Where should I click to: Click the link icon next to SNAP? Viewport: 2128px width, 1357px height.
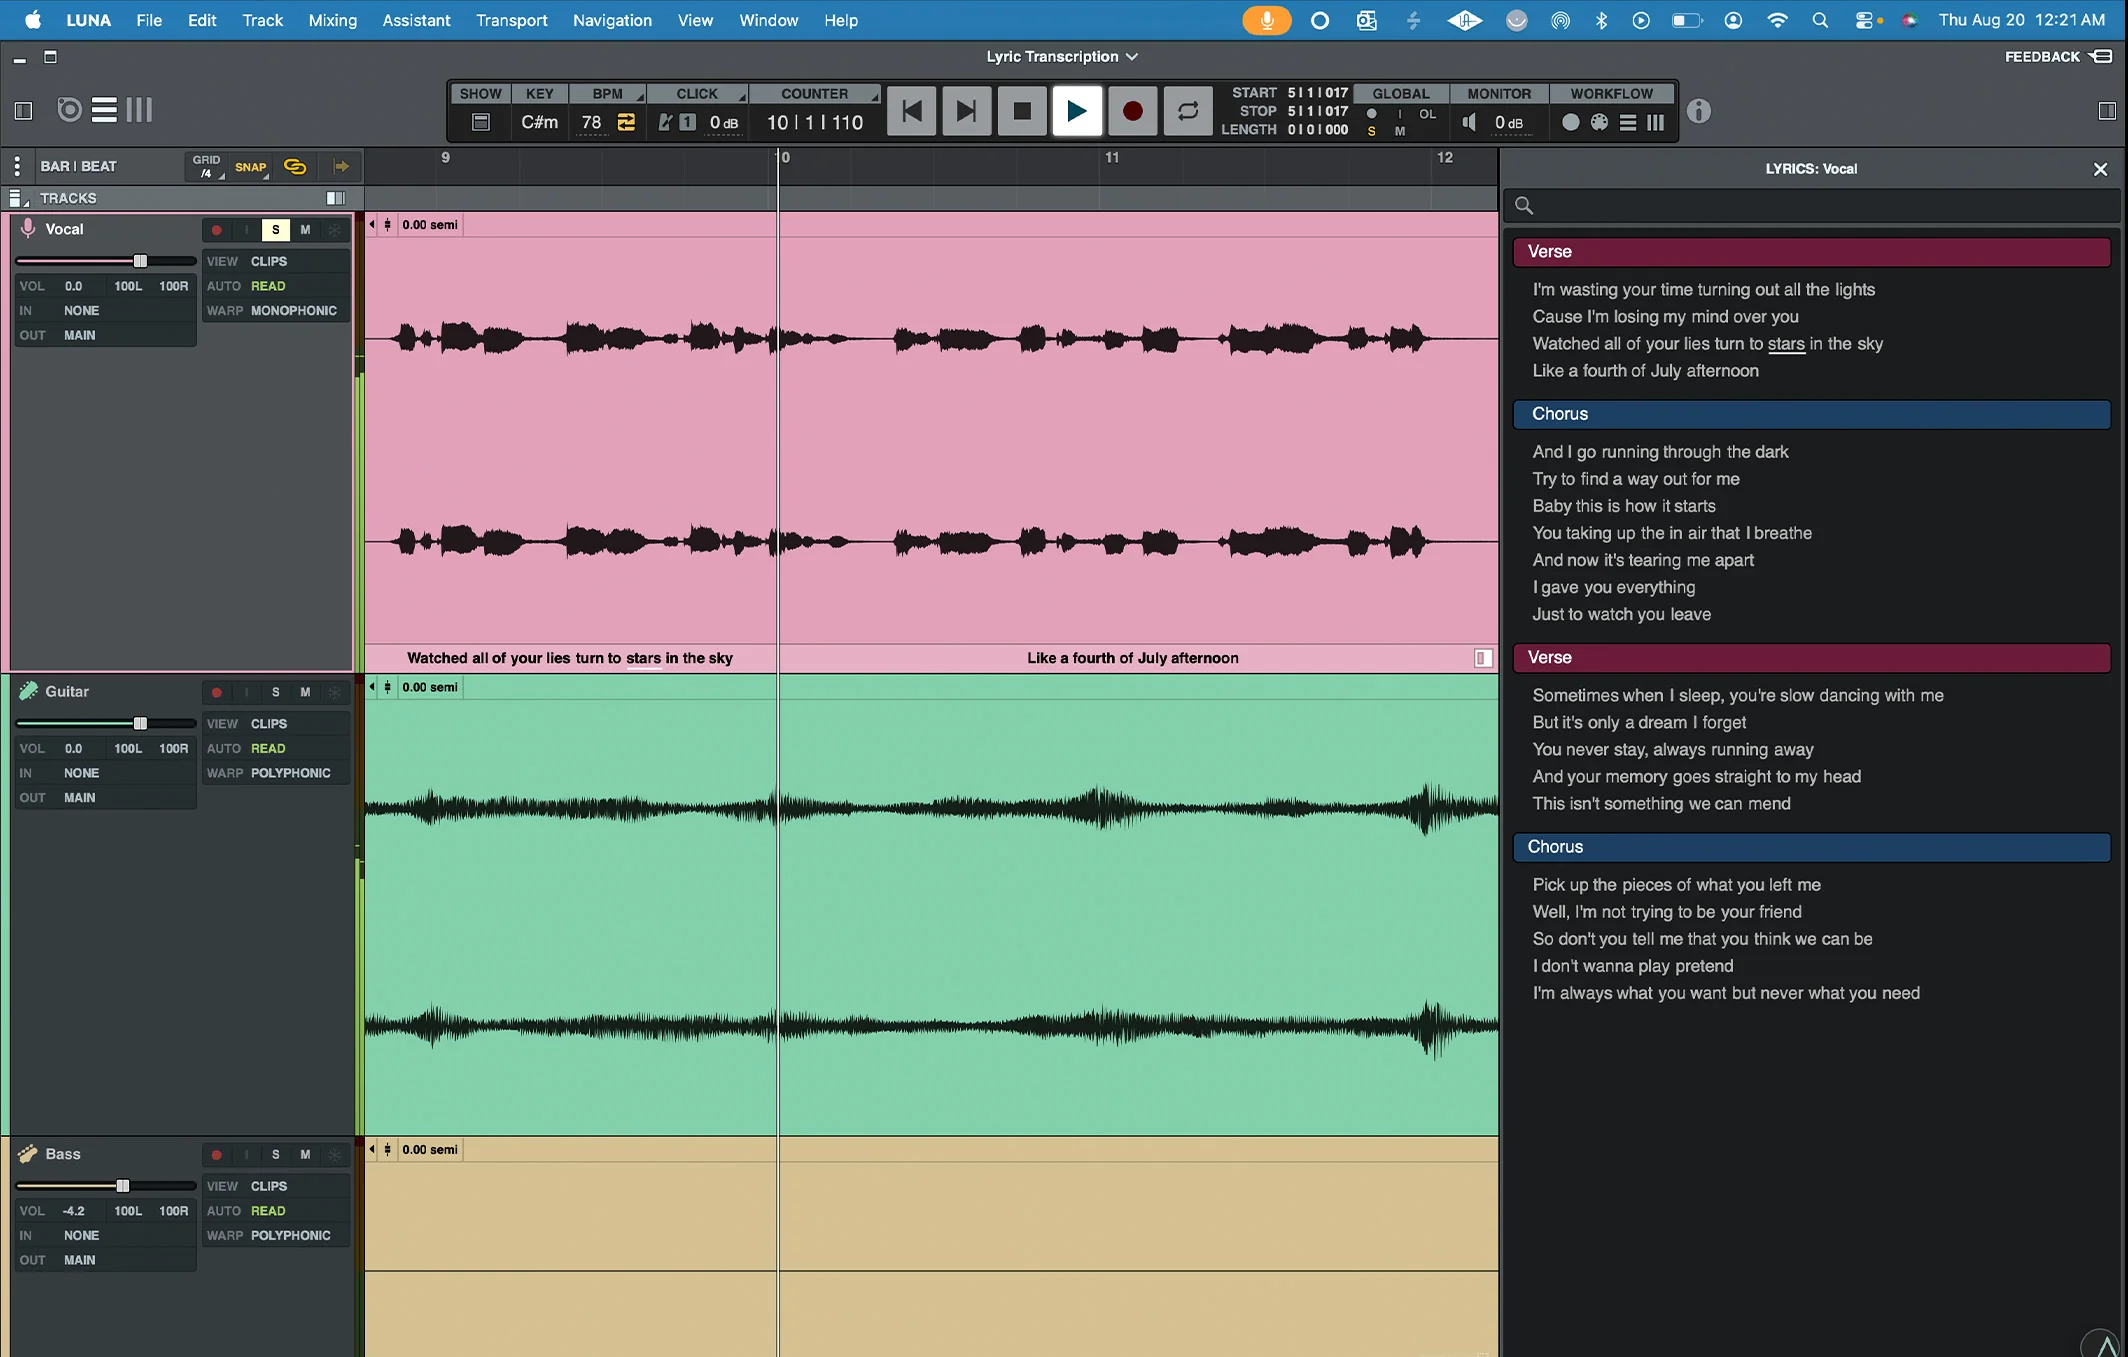295,166
